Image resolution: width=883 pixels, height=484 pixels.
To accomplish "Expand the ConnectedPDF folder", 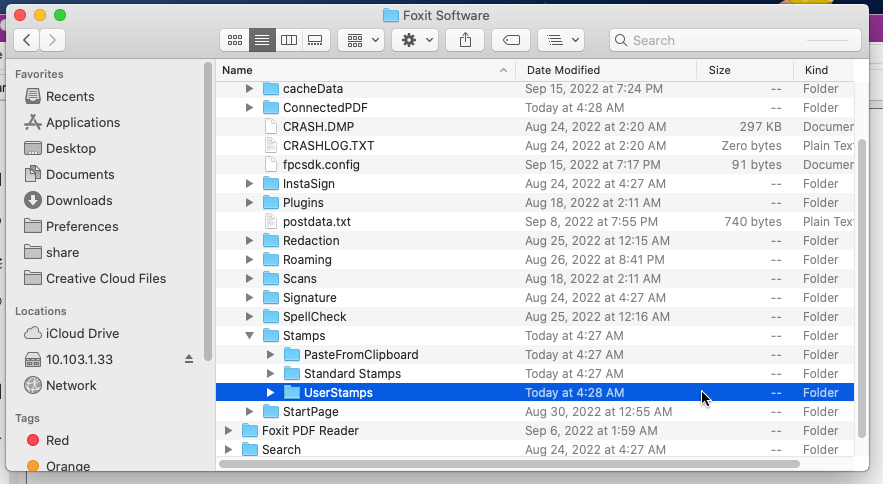I will (x=249, y=108).
